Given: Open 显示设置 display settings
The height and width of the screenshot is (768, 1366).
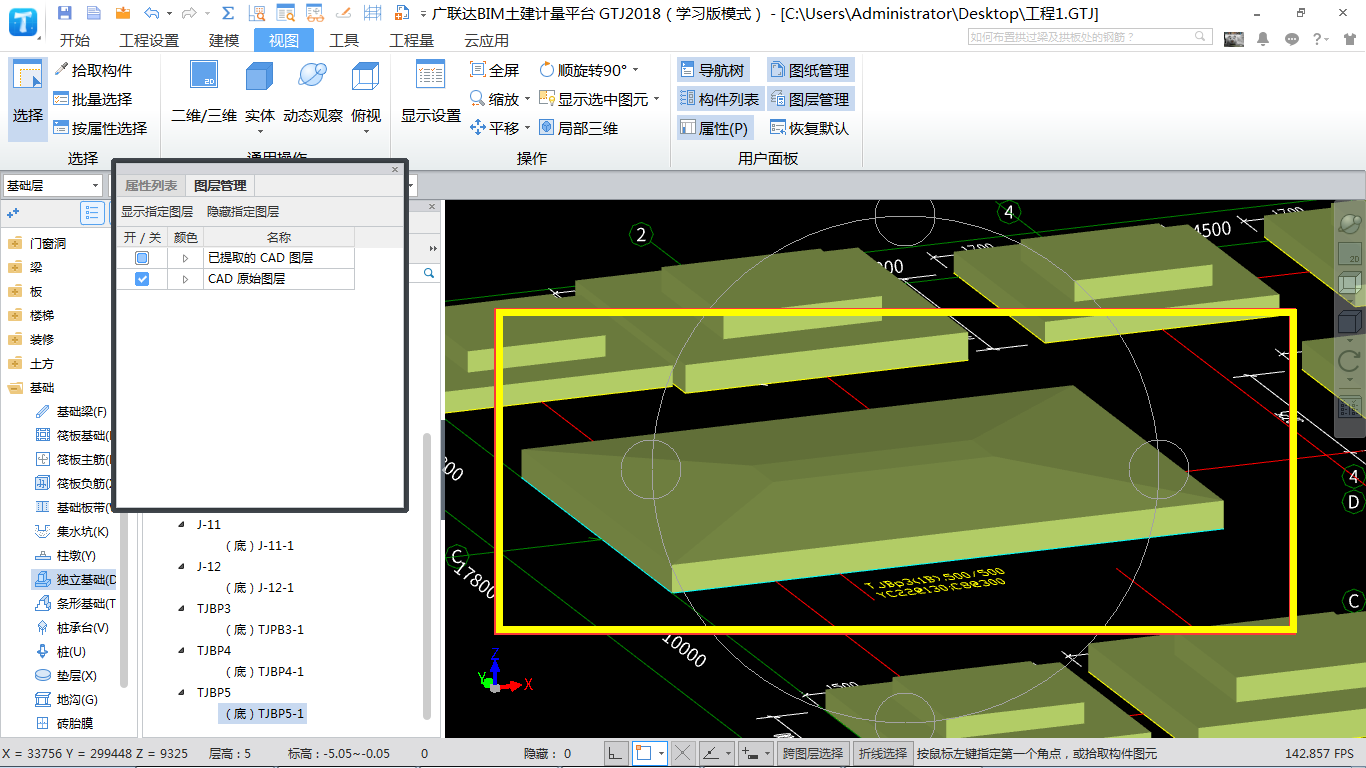Looking at the screenshot, I should 431,93.
